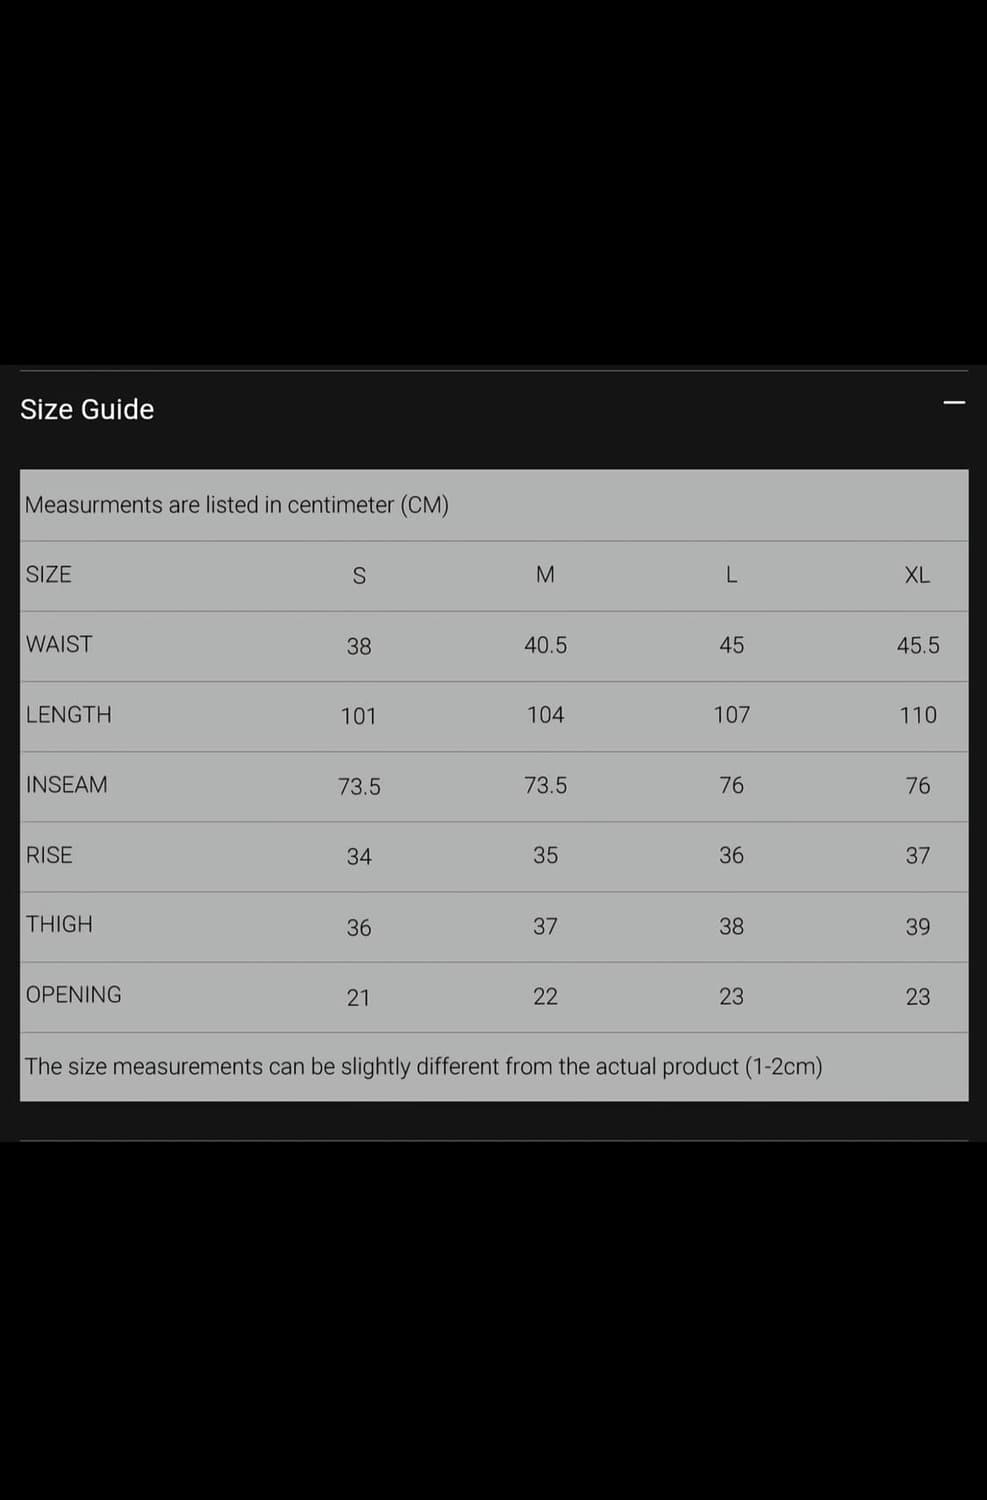Viewport: 987px width, 1500px height.
Task: Click the S size column header
Action: [x=359, y=576]
